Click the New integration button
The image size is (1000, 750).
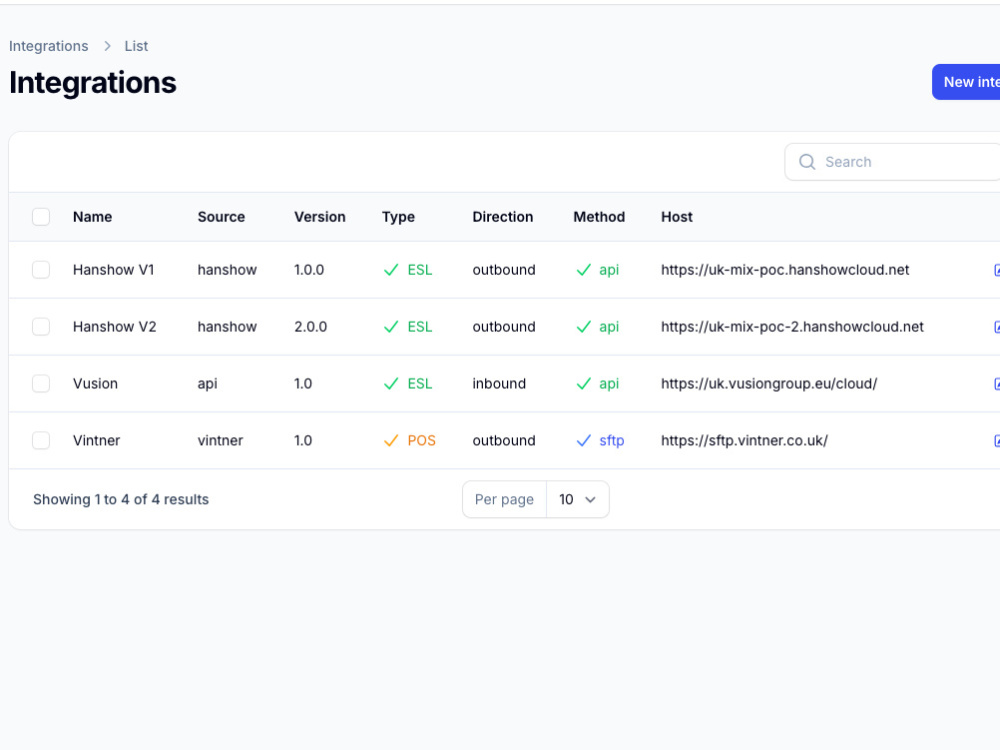[x=966, y=82]
